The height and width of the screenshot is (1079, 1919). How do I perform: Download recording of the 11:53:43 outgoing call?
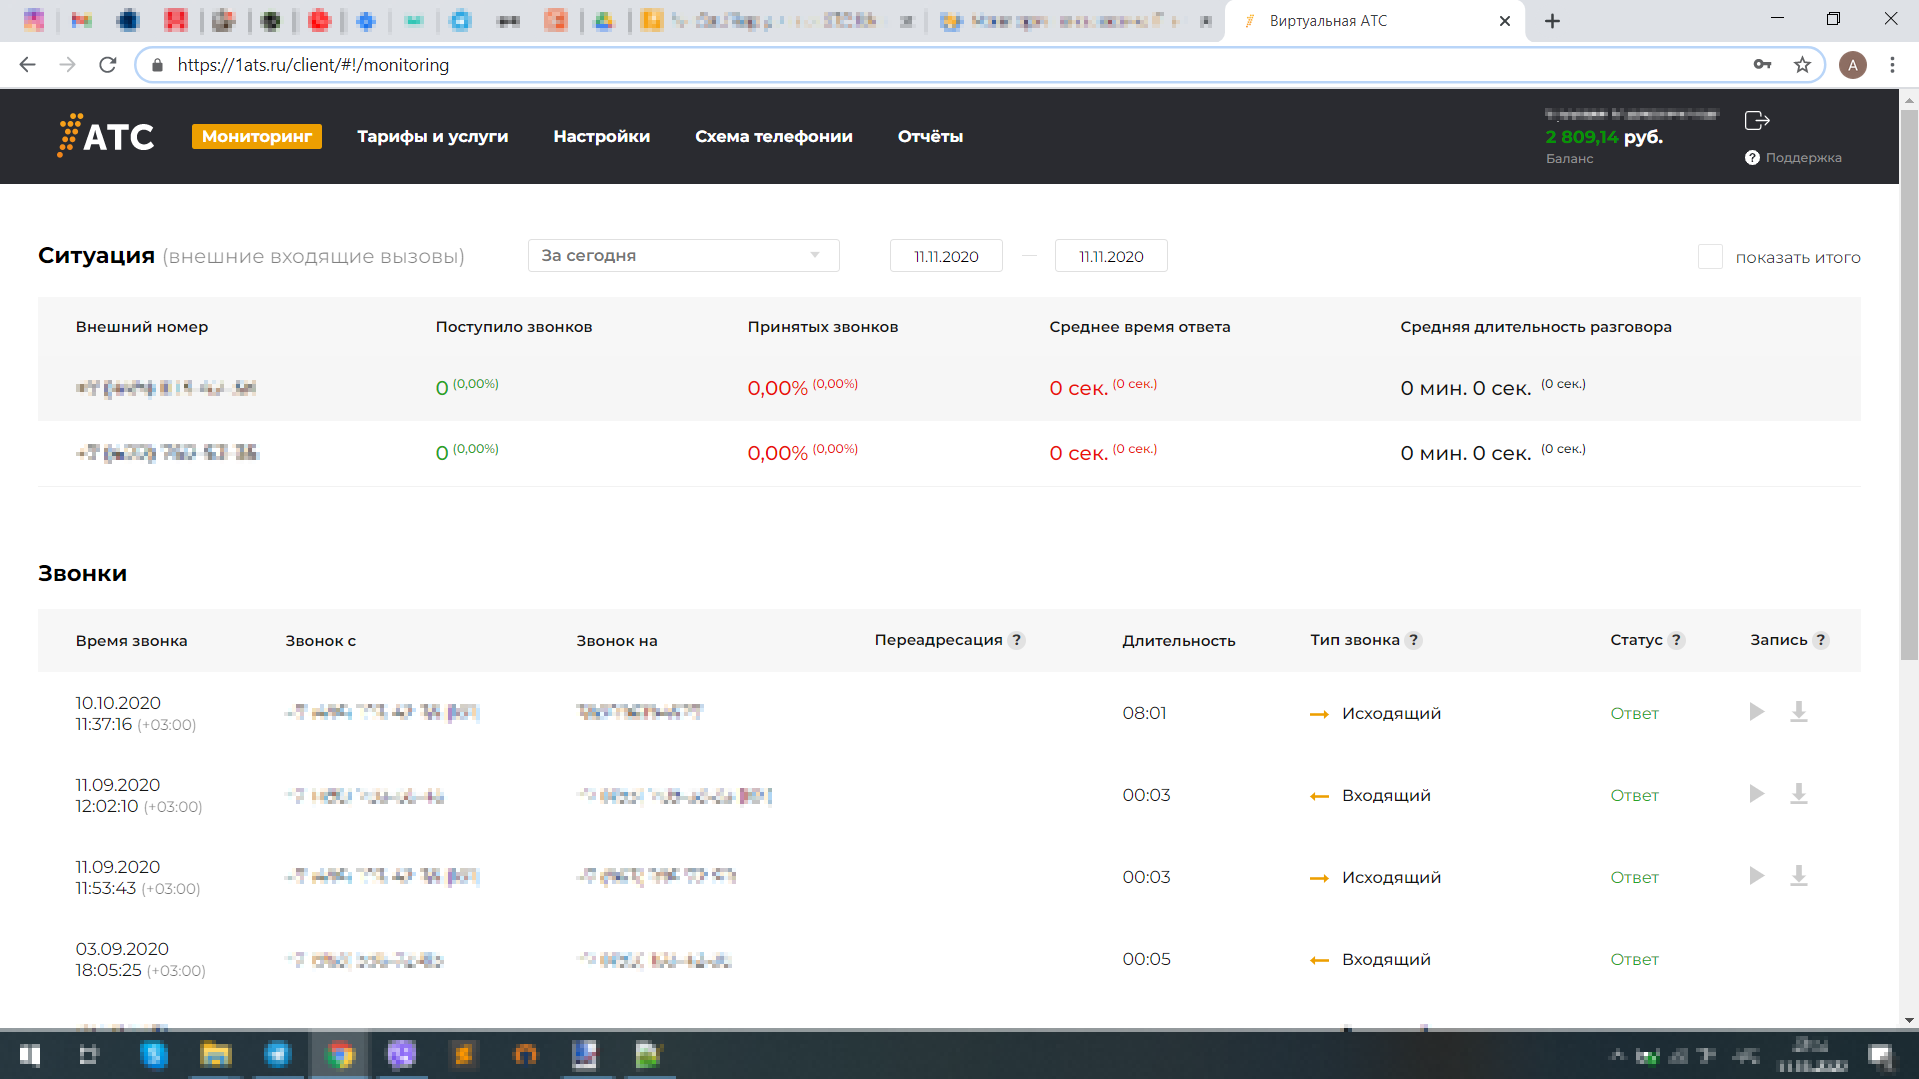[x=1798, y=876]
